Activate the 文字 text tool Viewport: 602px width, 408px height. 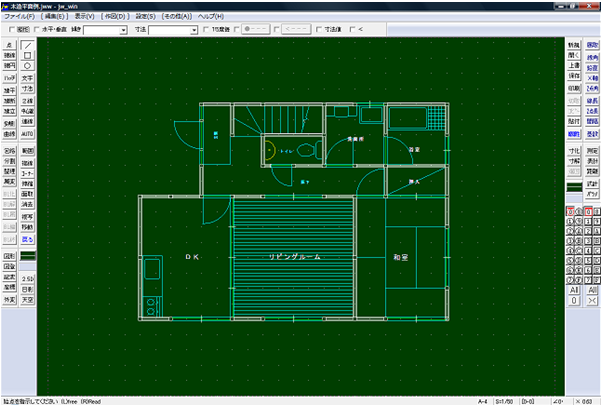(x=27, y=77)
